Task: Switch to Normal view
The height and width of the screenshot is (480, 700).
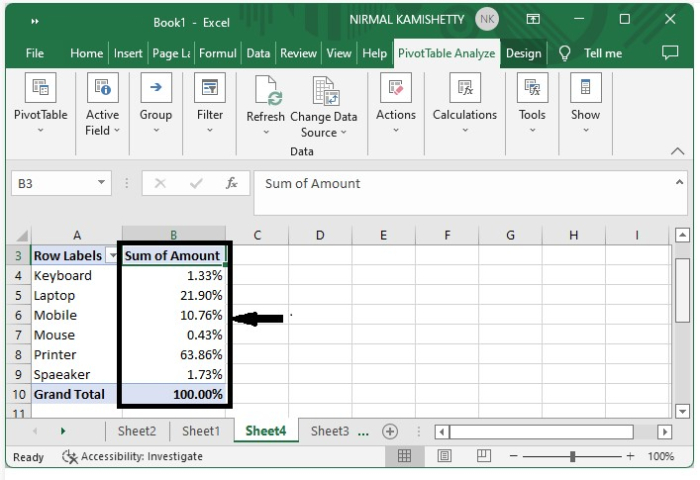Action: (404, 456)
